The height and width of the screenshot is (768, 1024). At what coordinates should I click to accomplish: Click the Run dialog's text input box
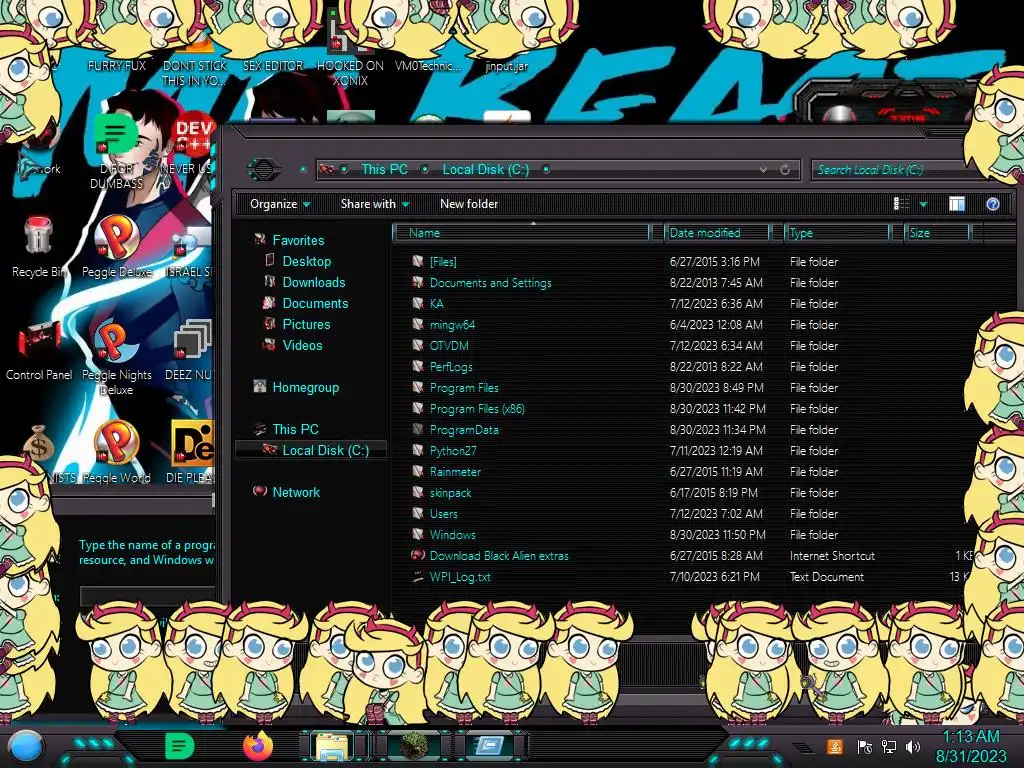[148, 596]
